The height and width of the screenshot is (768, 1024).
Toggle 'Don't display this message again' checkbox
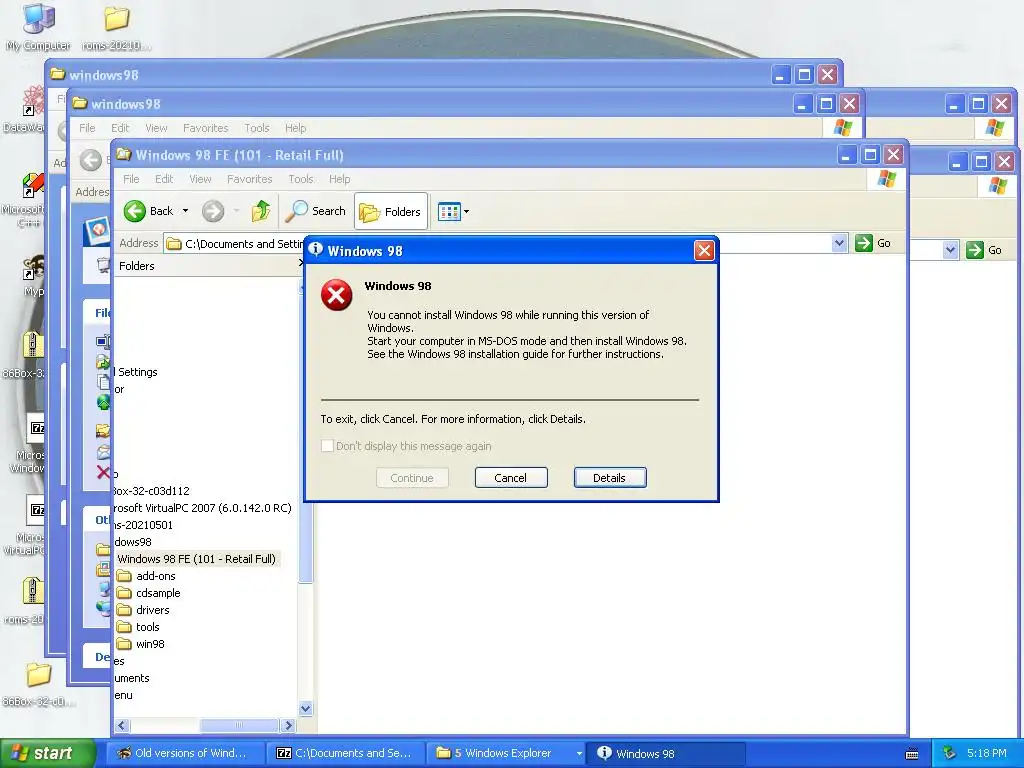pyautogui.click(x=327, y=446)
